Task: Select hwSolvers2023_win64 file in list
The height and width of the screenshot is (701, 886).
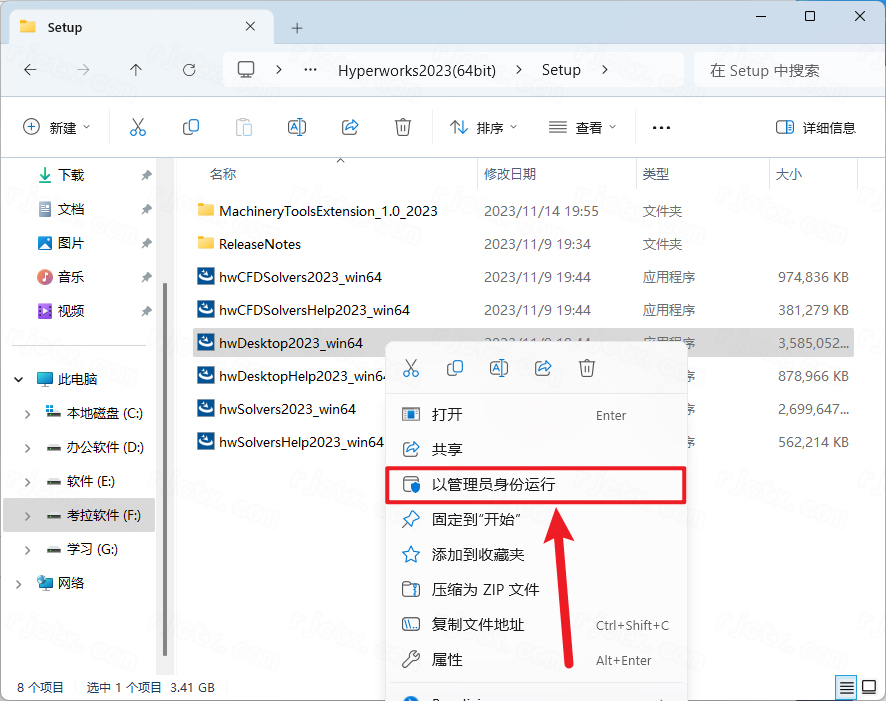Action: pos(287,409)
